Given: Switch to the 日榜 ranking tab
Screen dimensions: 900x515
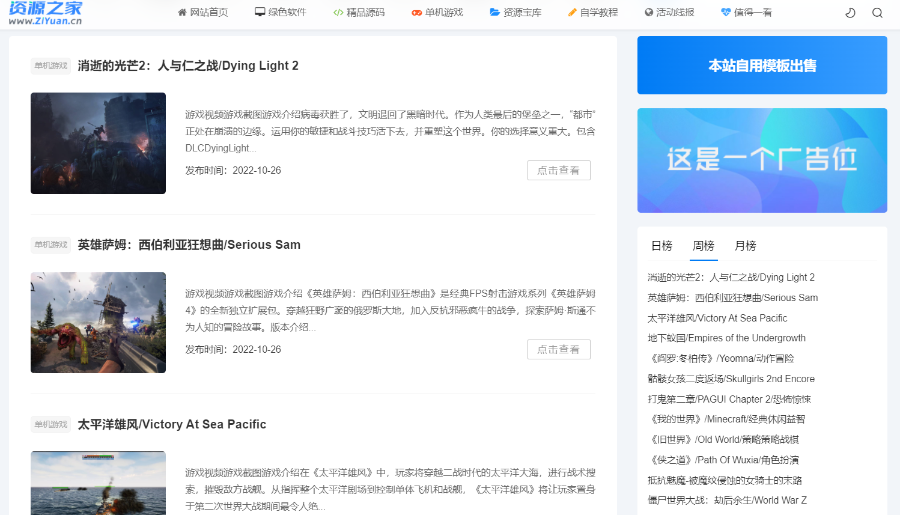Looking at the screenshot, I should (662, 246).
